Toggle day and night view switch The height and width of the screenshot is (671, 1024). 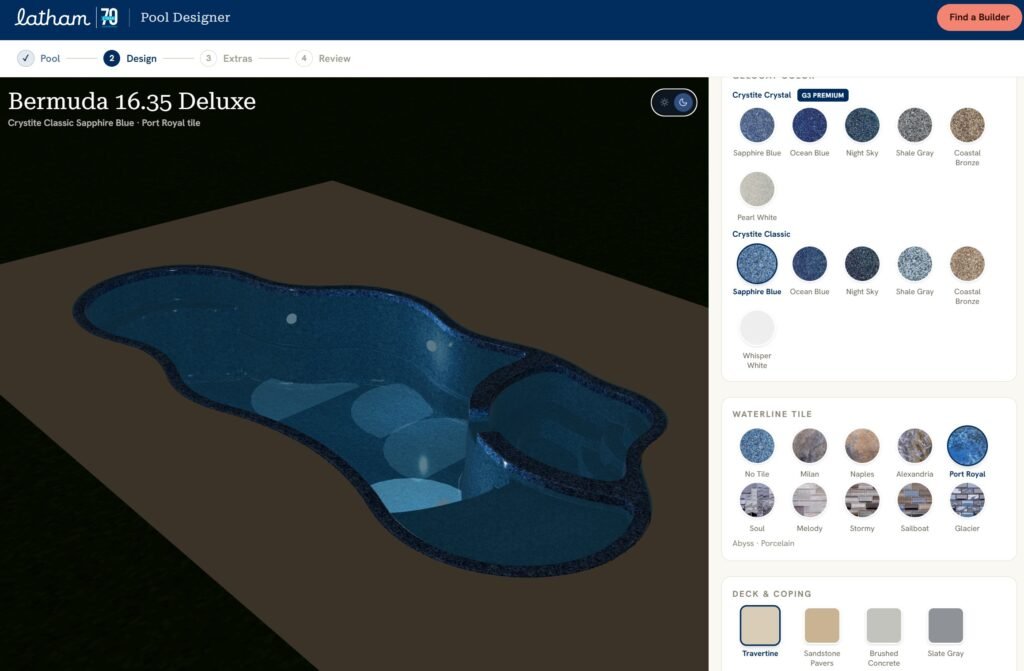[674, 103]
